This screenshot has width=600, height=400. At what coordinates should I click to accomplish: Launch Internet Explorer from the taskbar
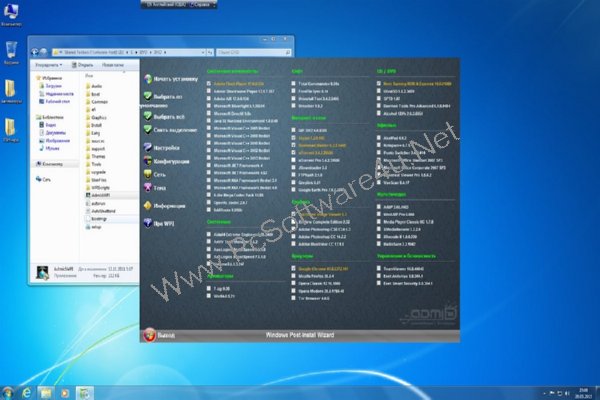pyautogui.click(x=26, y=393)
